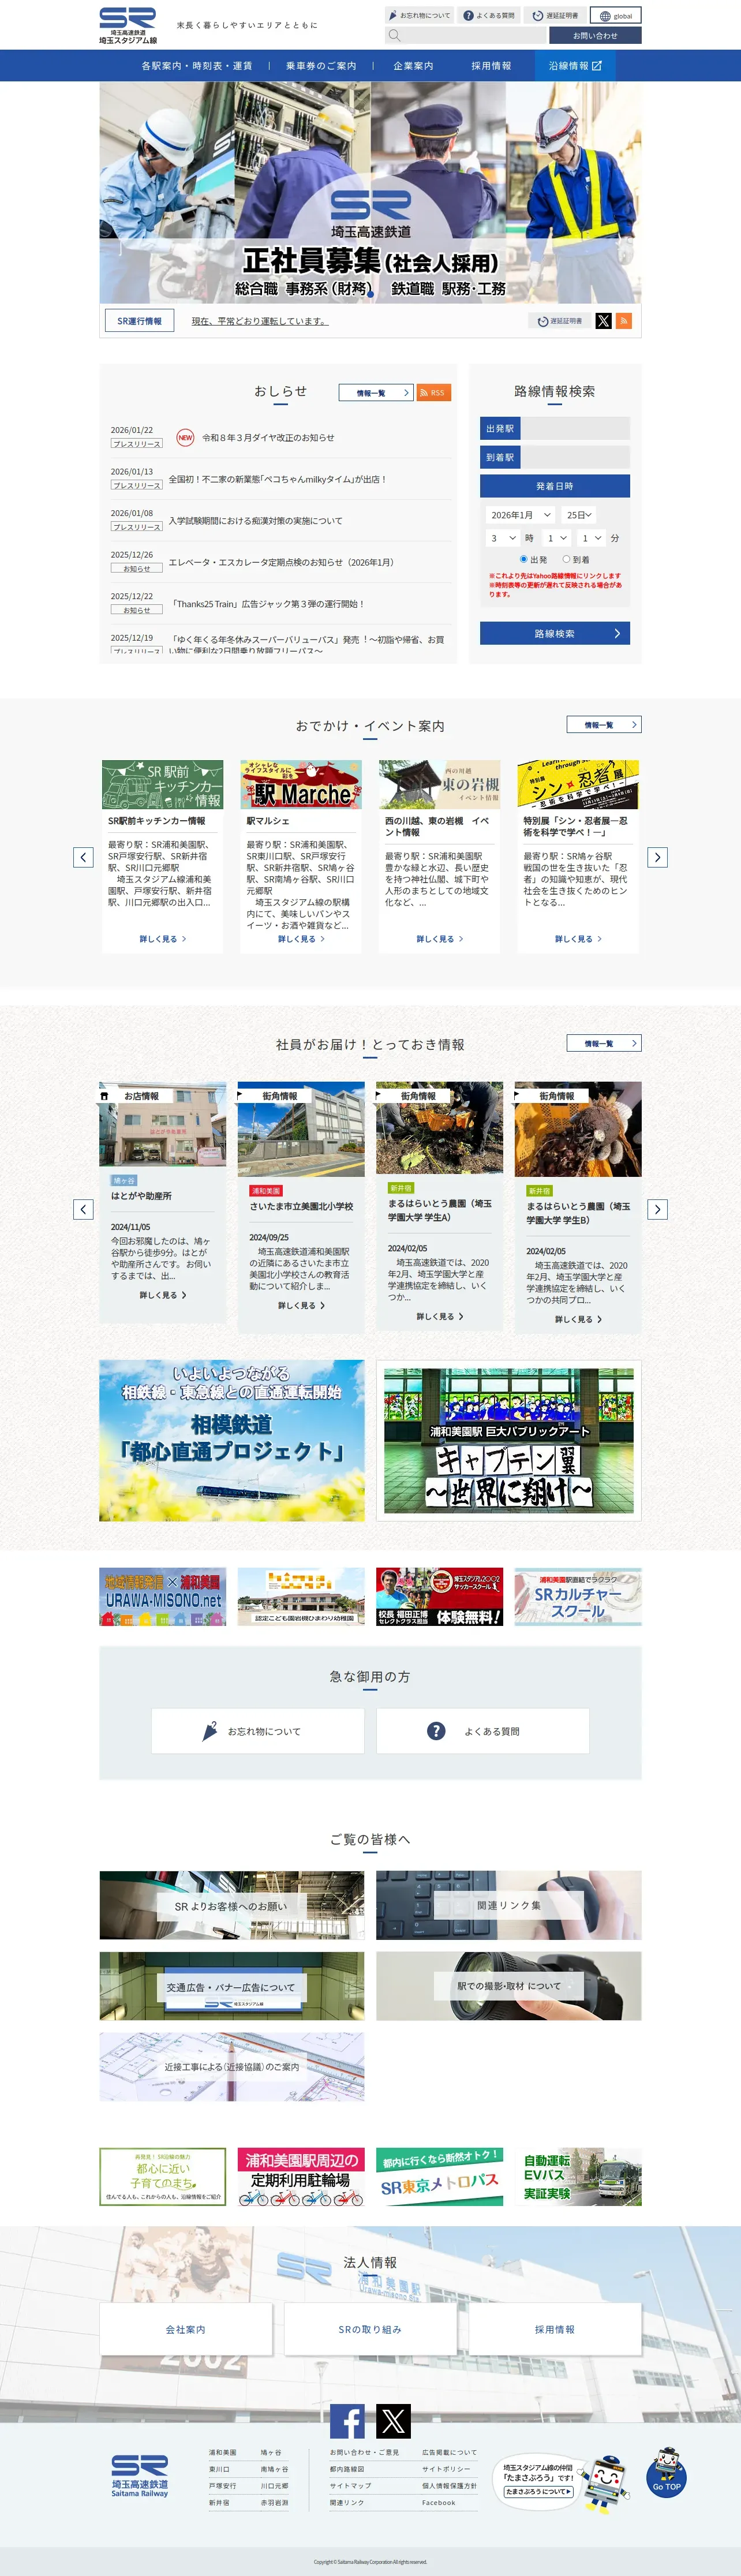This screenshot has width=741, height=2576.
Task: Open the キャプテン翼 public art banner
Action: (509, 1440)
